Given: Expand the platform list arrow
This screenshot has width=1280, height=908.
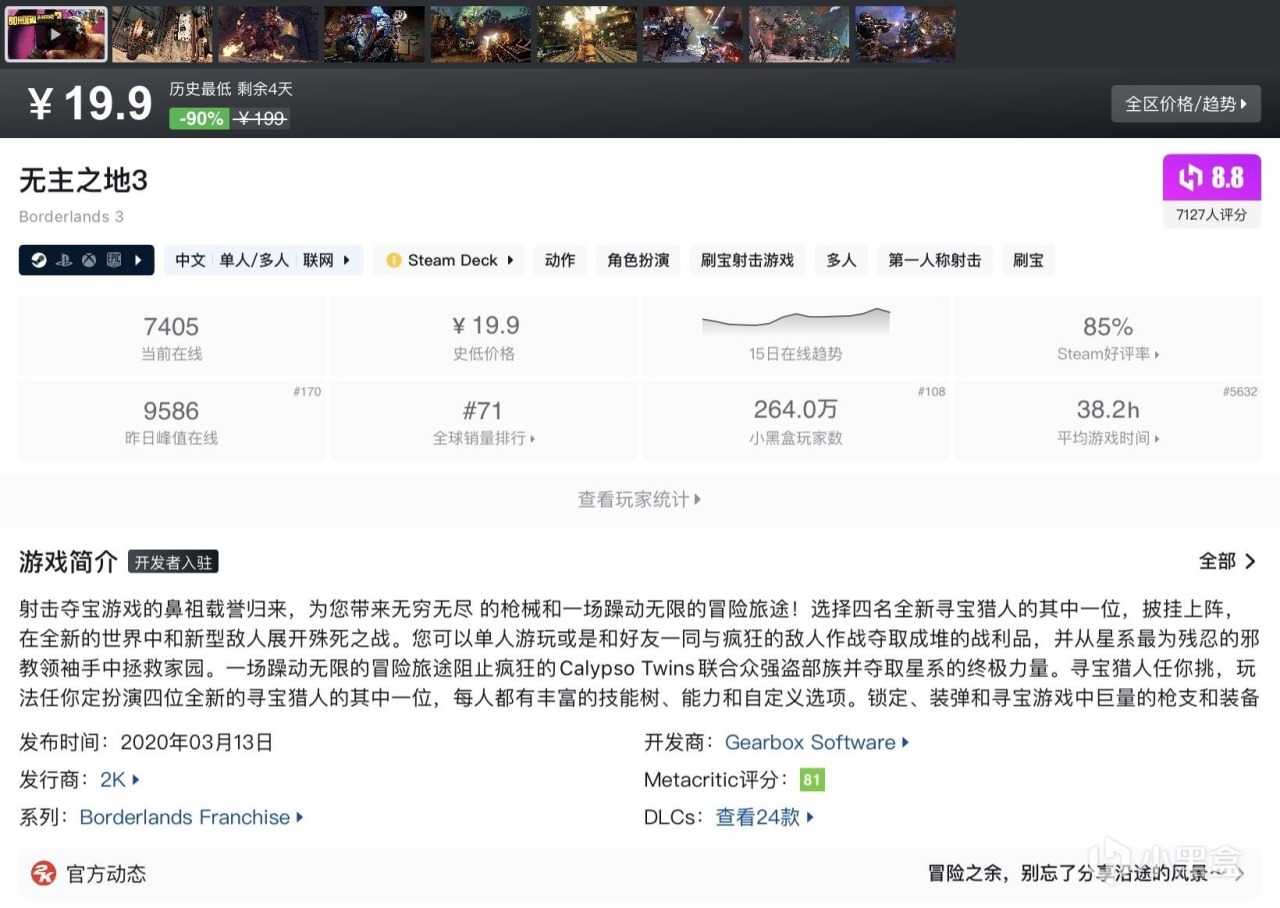Looking at the screenshot, I should [x=138, y=260].
